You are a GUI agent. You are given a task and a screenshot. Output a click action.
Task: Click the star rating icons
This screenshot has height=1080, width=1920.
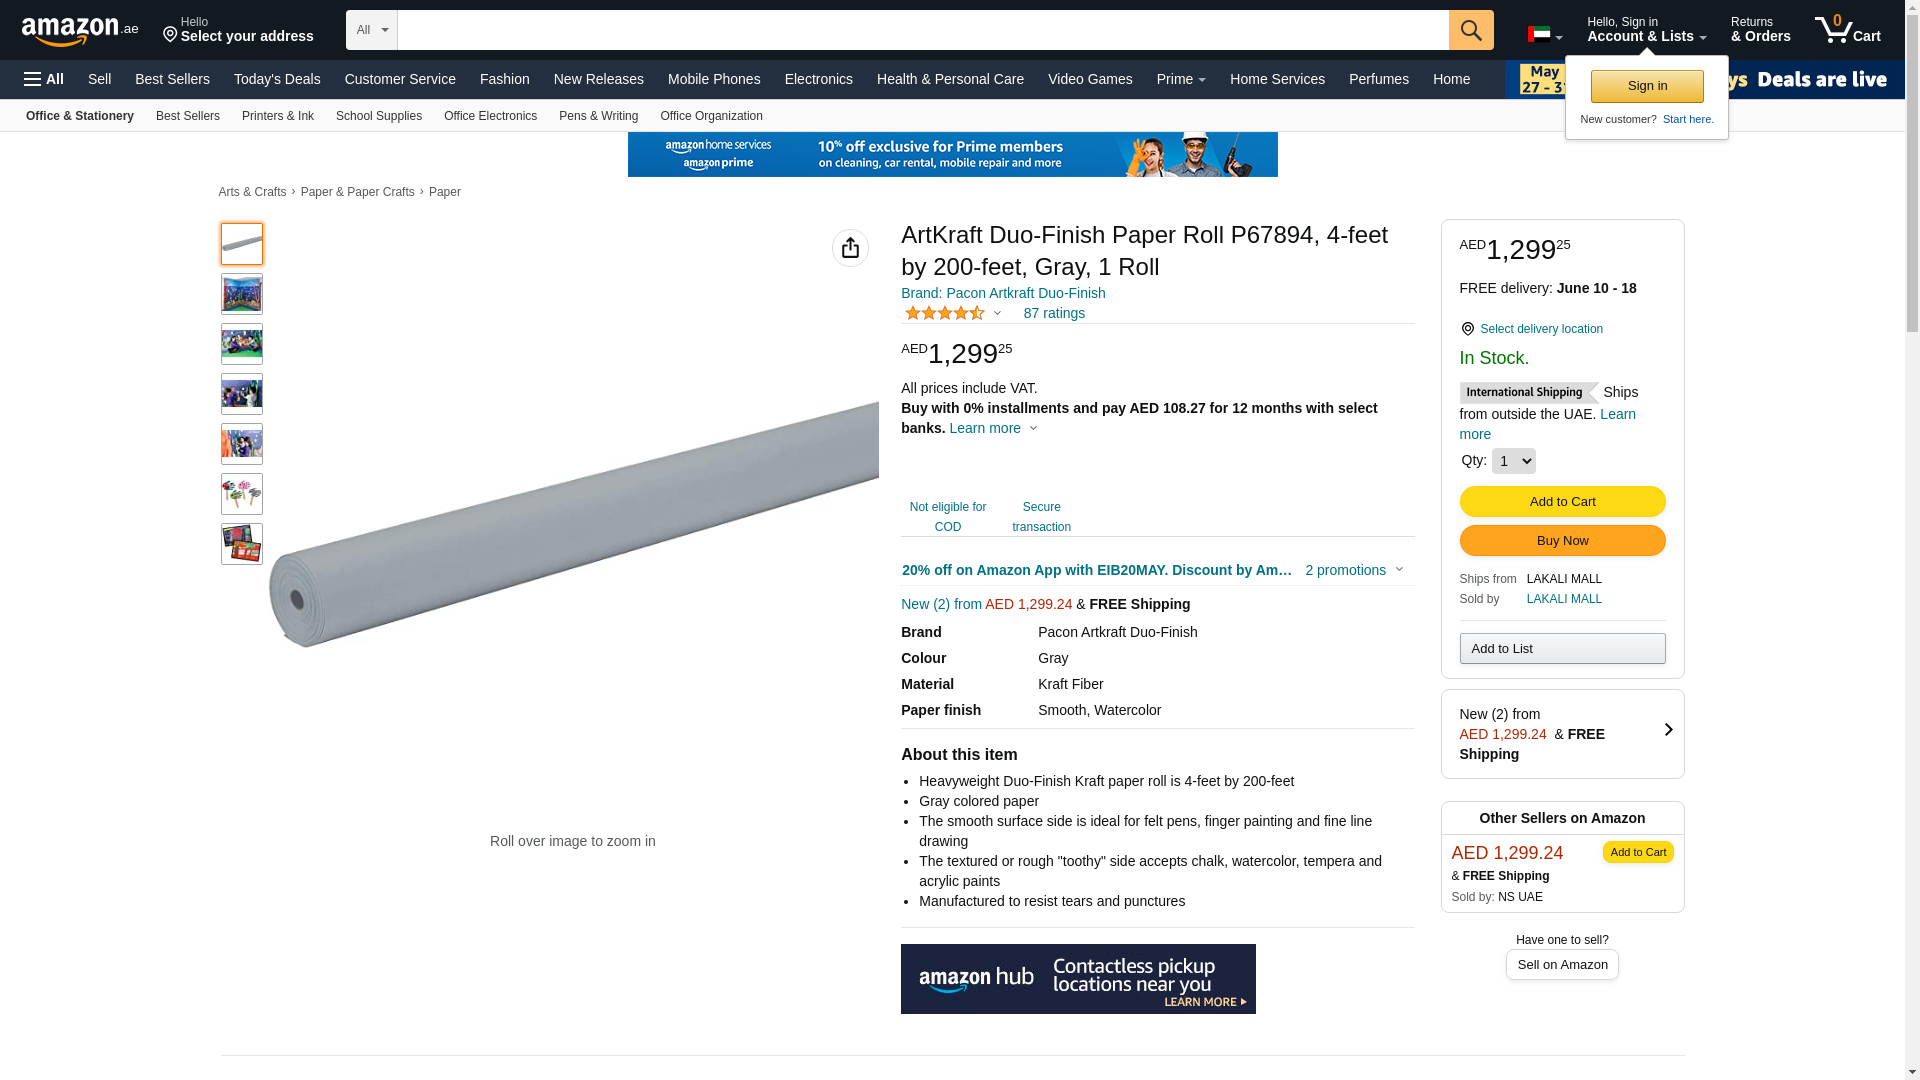(945, 313)
